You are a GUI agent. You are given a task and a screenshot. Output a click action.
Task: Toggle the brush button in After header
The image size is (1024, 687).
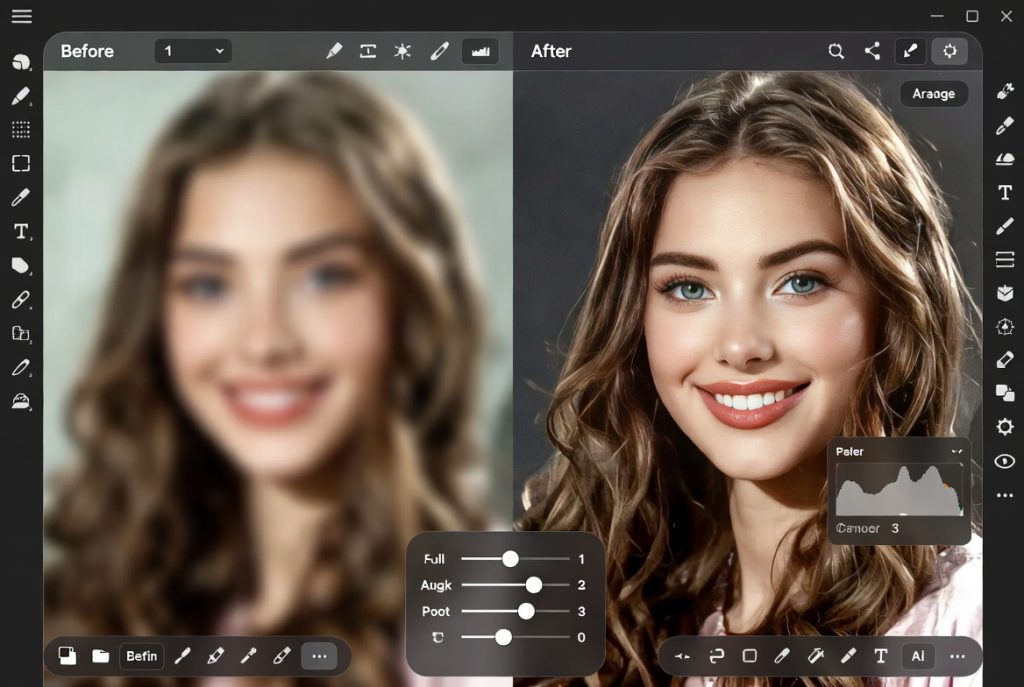(910, 51)
